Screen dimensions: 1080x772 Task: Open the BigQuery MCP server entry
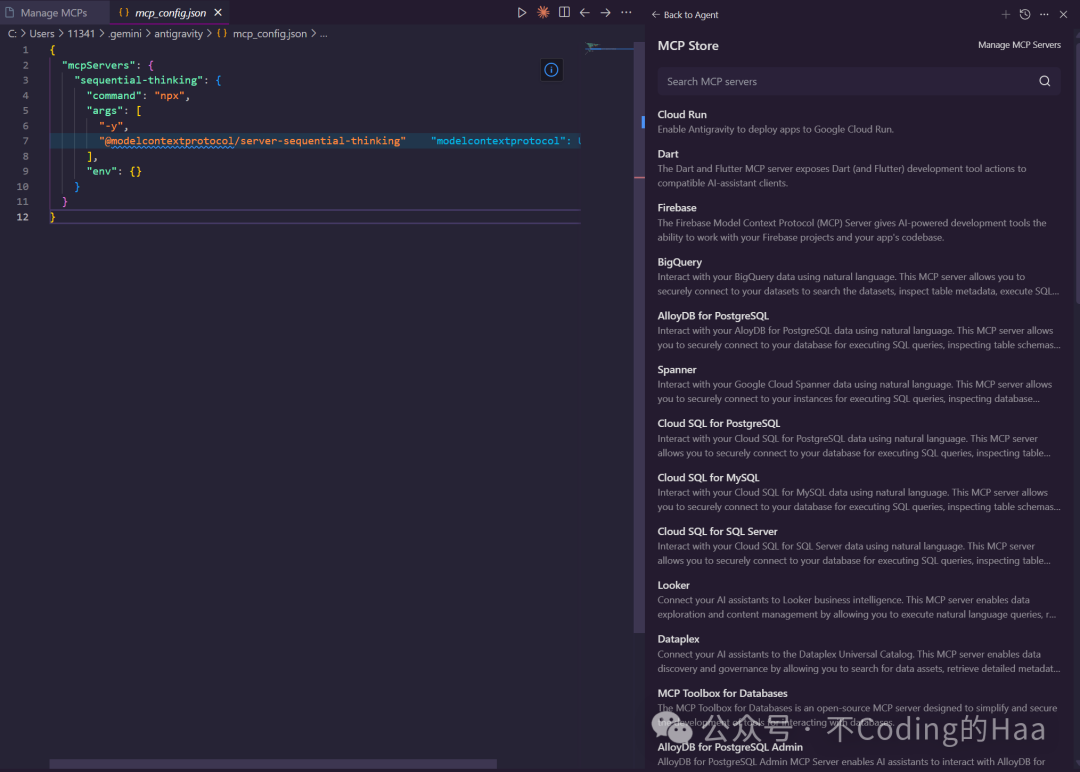(859, 276)
